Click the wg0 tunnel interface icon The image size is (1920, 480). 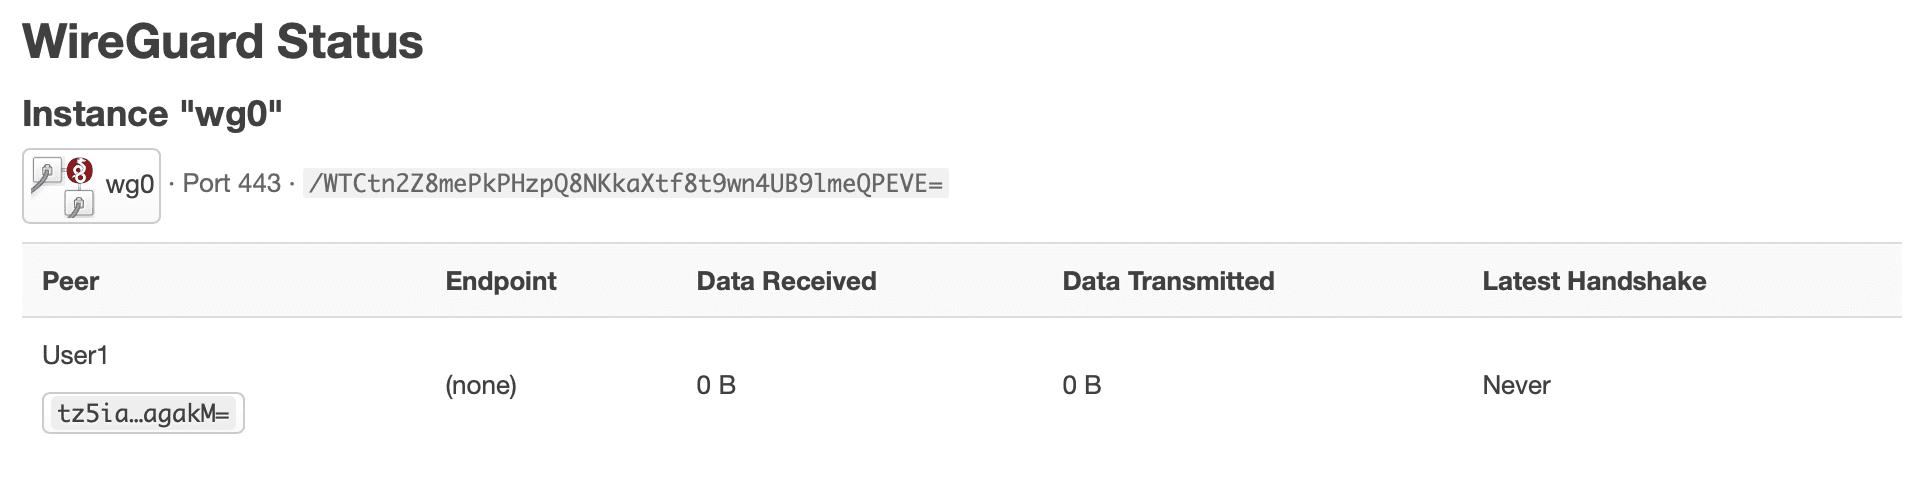click(63, 186)
